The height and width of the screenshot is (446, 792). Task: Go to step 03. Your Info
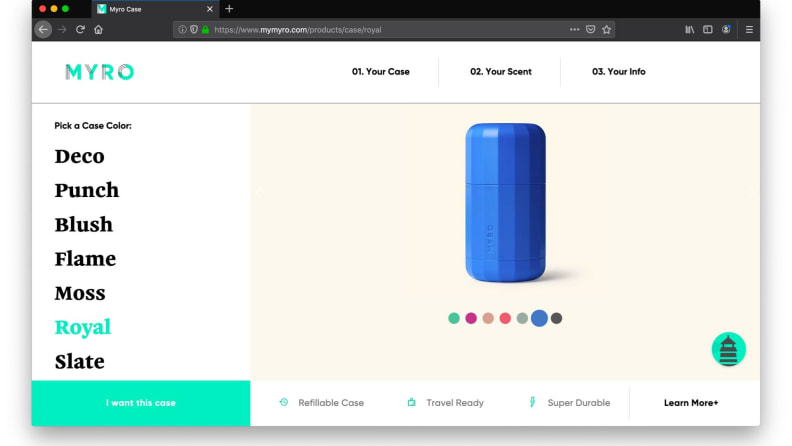619,72
